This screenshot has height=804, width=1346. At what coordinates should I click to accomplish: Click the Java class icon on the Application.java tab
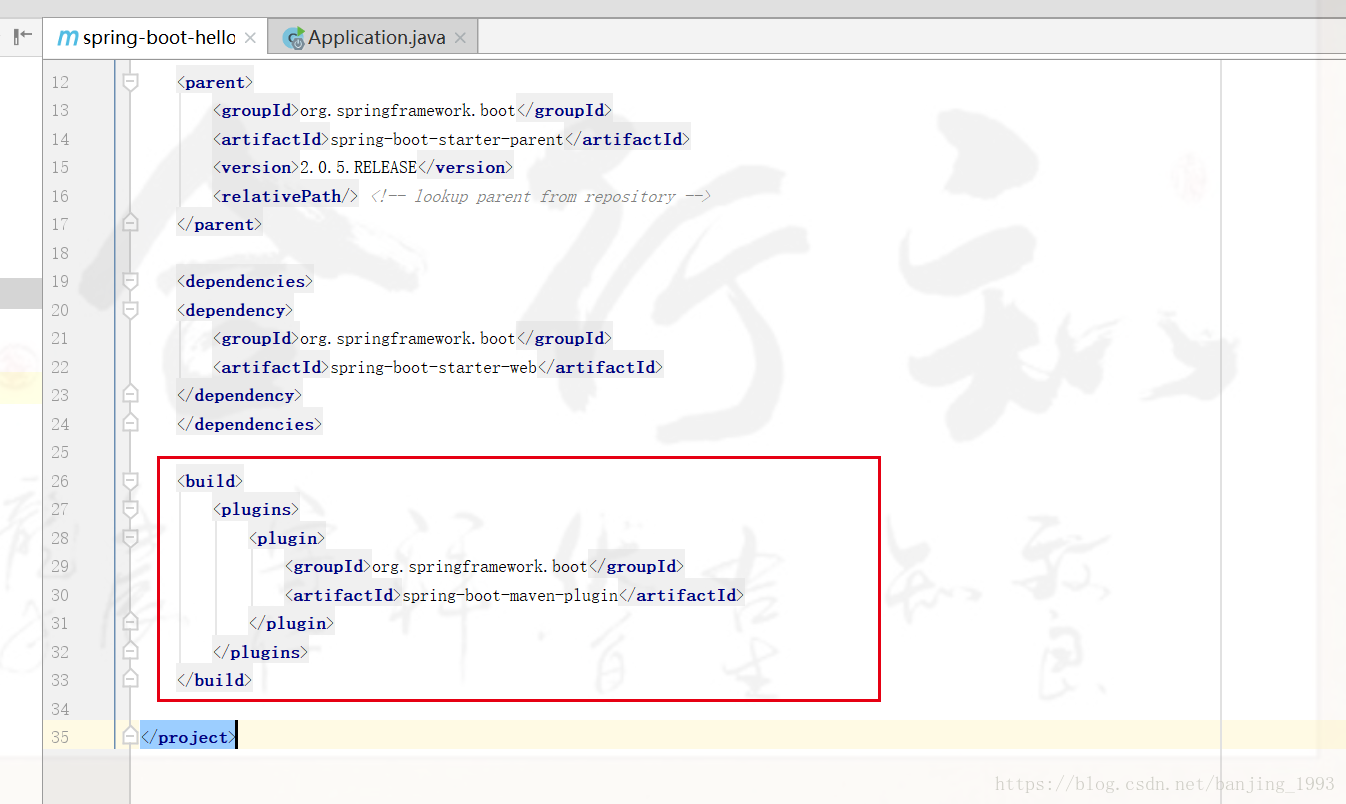click(x=294, y=38)
